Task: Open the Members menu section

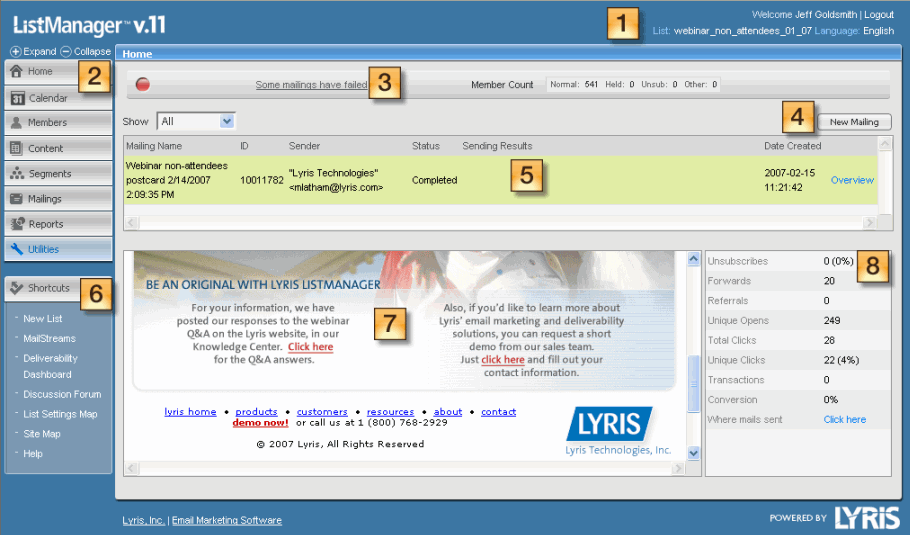Action: pyautogui.click(x=58, y=122)
